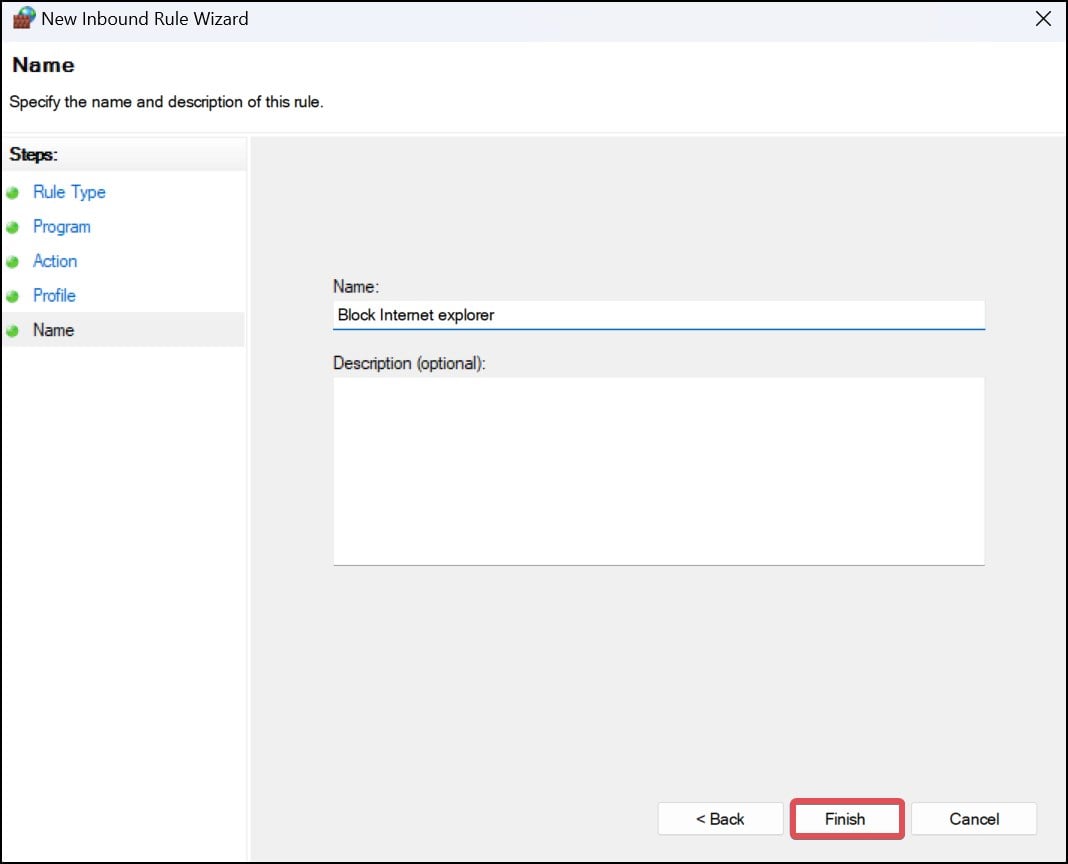This screenshot has height=864, width=1068.
Task: Open the Action step
Action: [54, 261]
